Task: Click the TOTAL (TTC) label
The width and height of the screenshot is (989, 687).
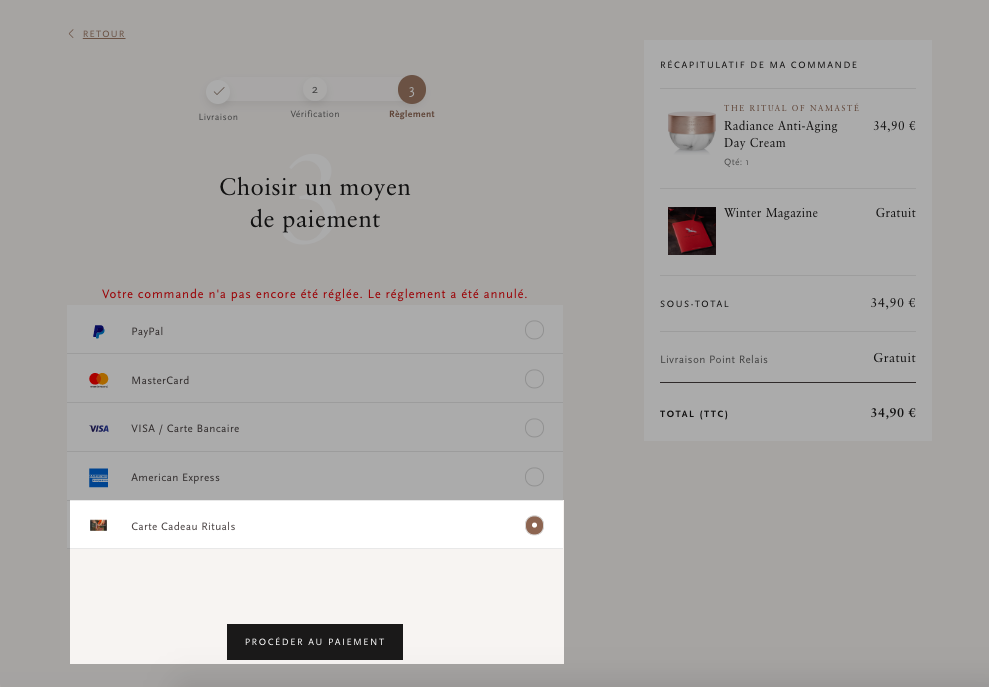Action: pos(694,414)
